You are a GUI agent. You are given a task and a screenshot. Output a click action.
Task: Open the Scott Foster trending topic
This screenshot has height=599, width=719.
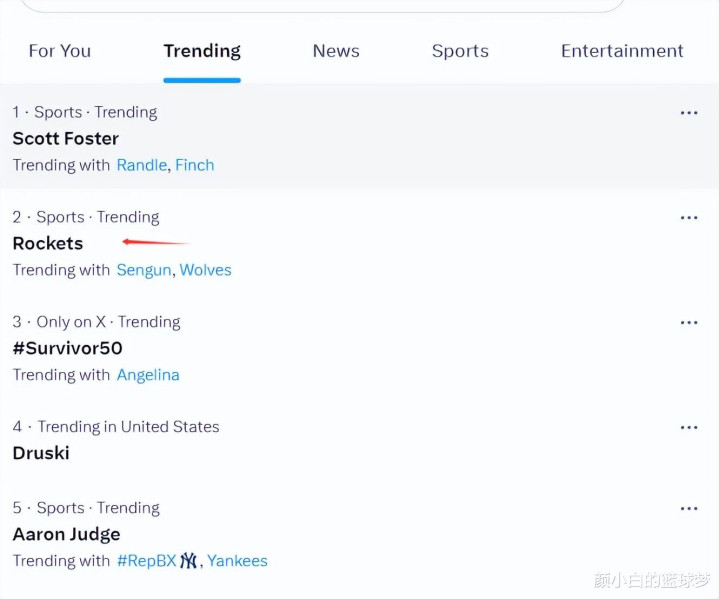[x=66, y=139]
